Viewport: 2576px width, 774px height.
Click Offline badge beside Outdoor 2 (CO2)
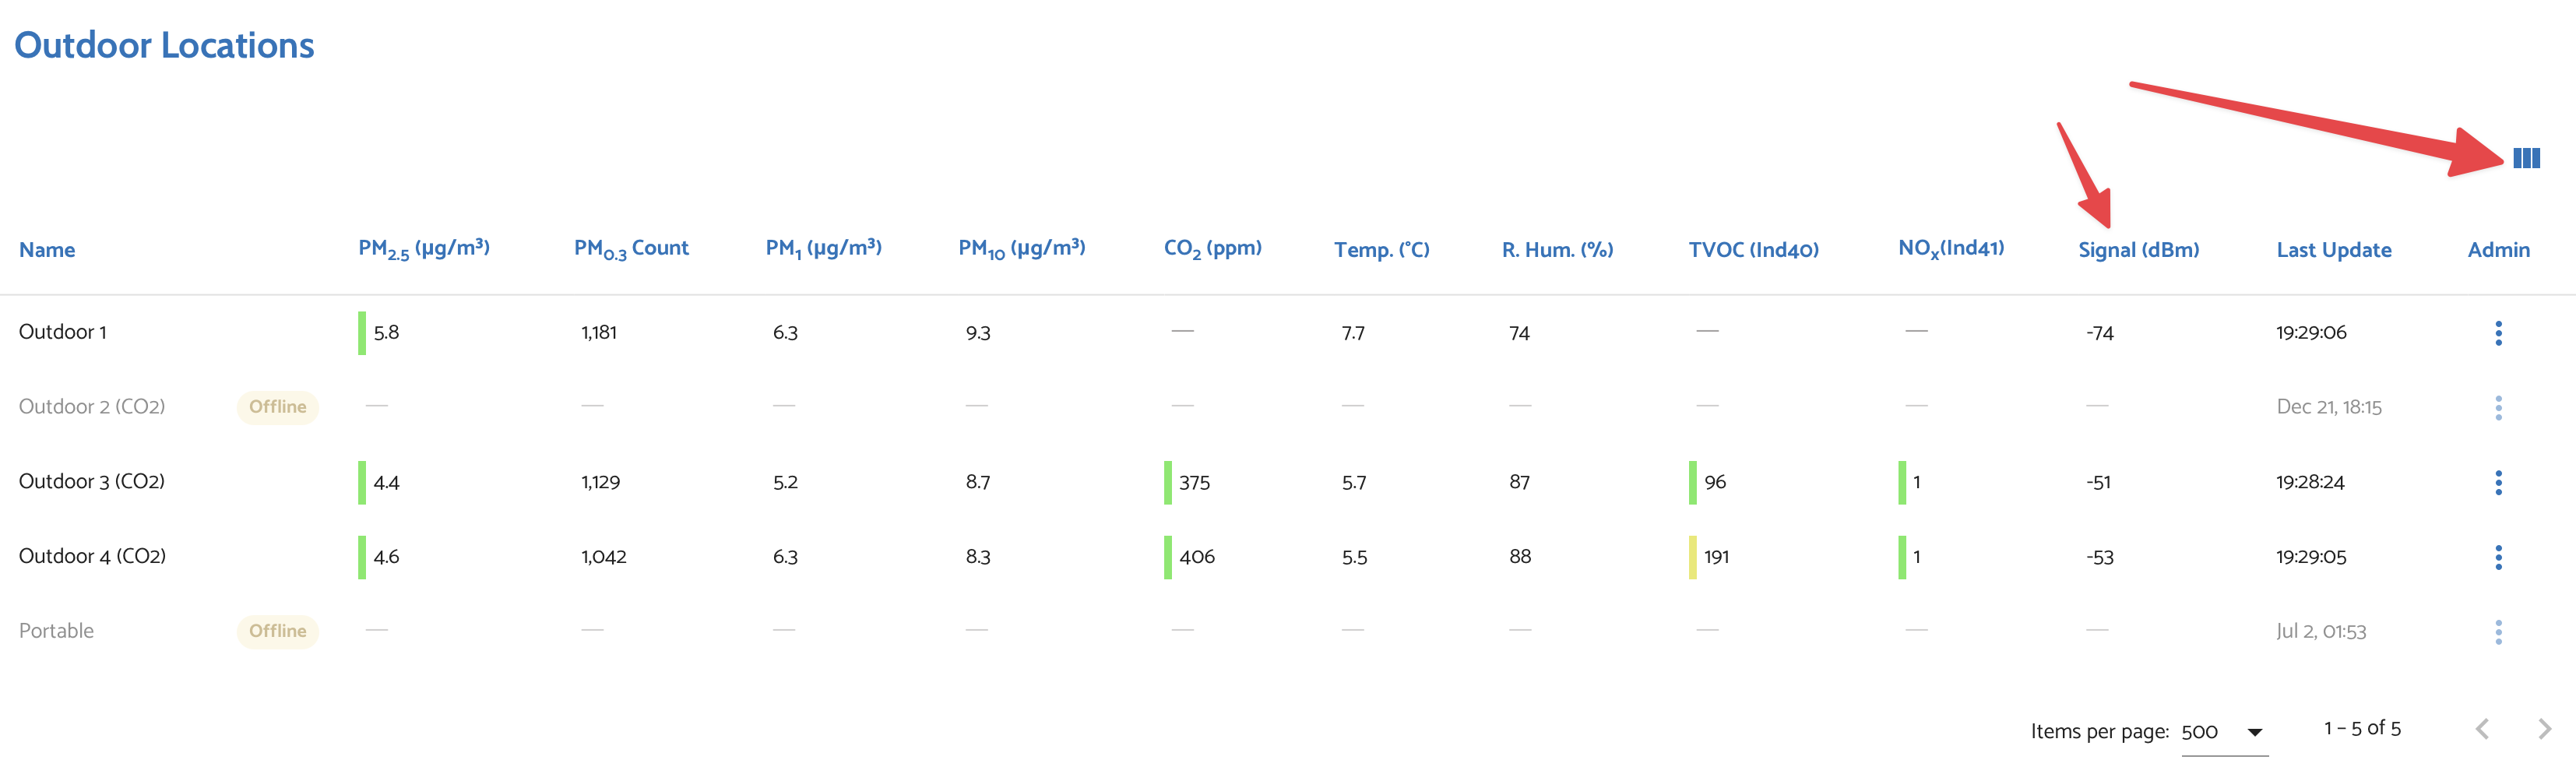tap(277, 407)
